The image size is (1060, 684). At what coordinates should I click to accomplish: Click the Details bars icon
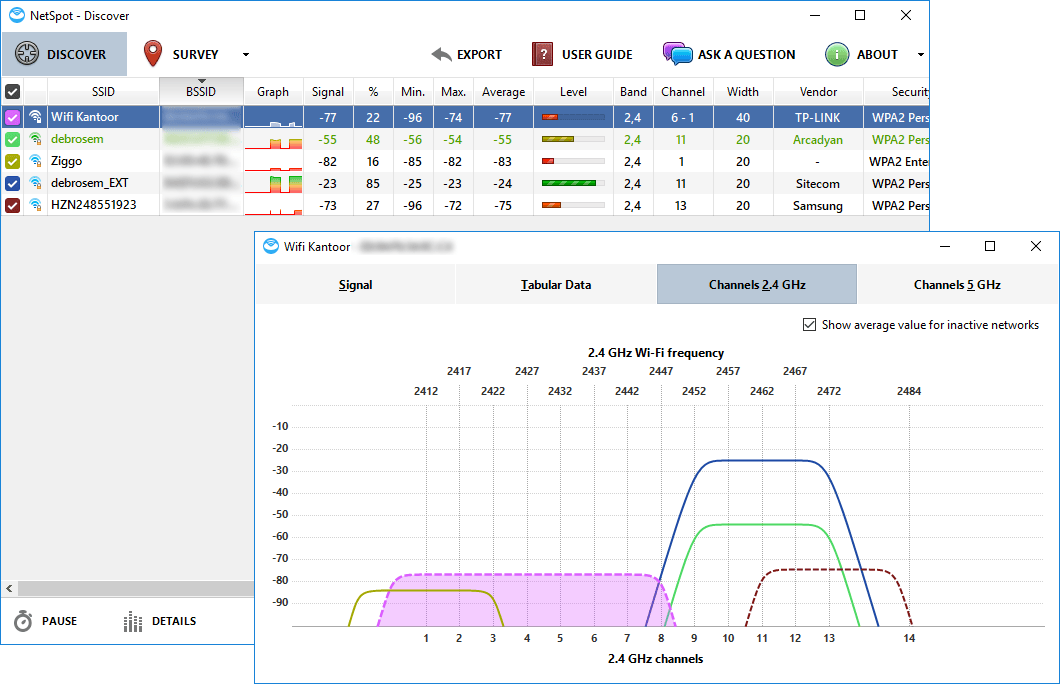pos(133,621)
